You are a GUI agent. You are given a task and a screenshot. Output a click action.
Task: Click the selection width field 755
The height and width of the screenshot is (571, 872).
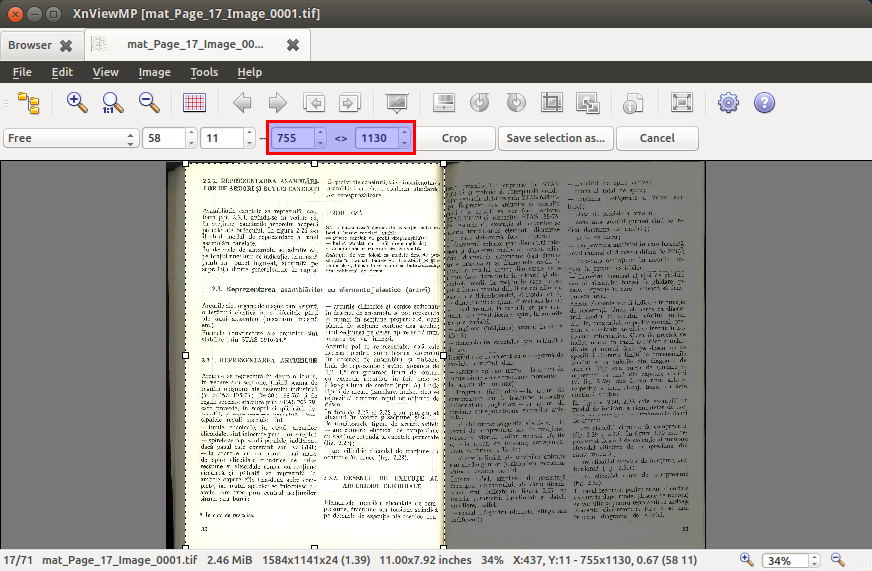[x=293, y=138]
